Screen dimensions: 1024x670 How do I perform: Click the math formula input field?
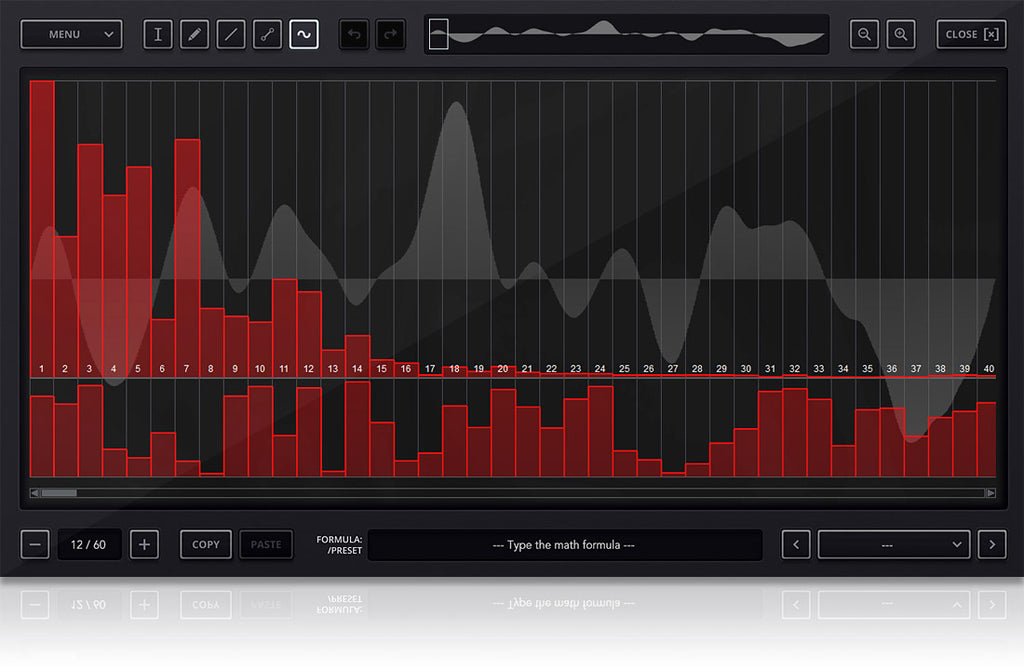pos(565,545)
